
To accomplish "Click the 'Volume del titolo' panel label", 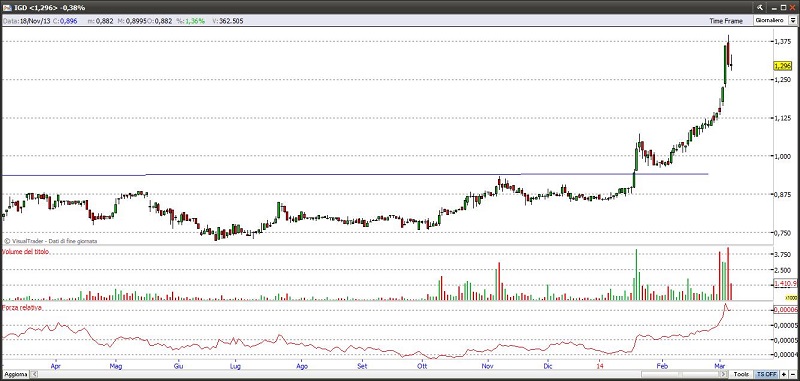I will [26, 252].
